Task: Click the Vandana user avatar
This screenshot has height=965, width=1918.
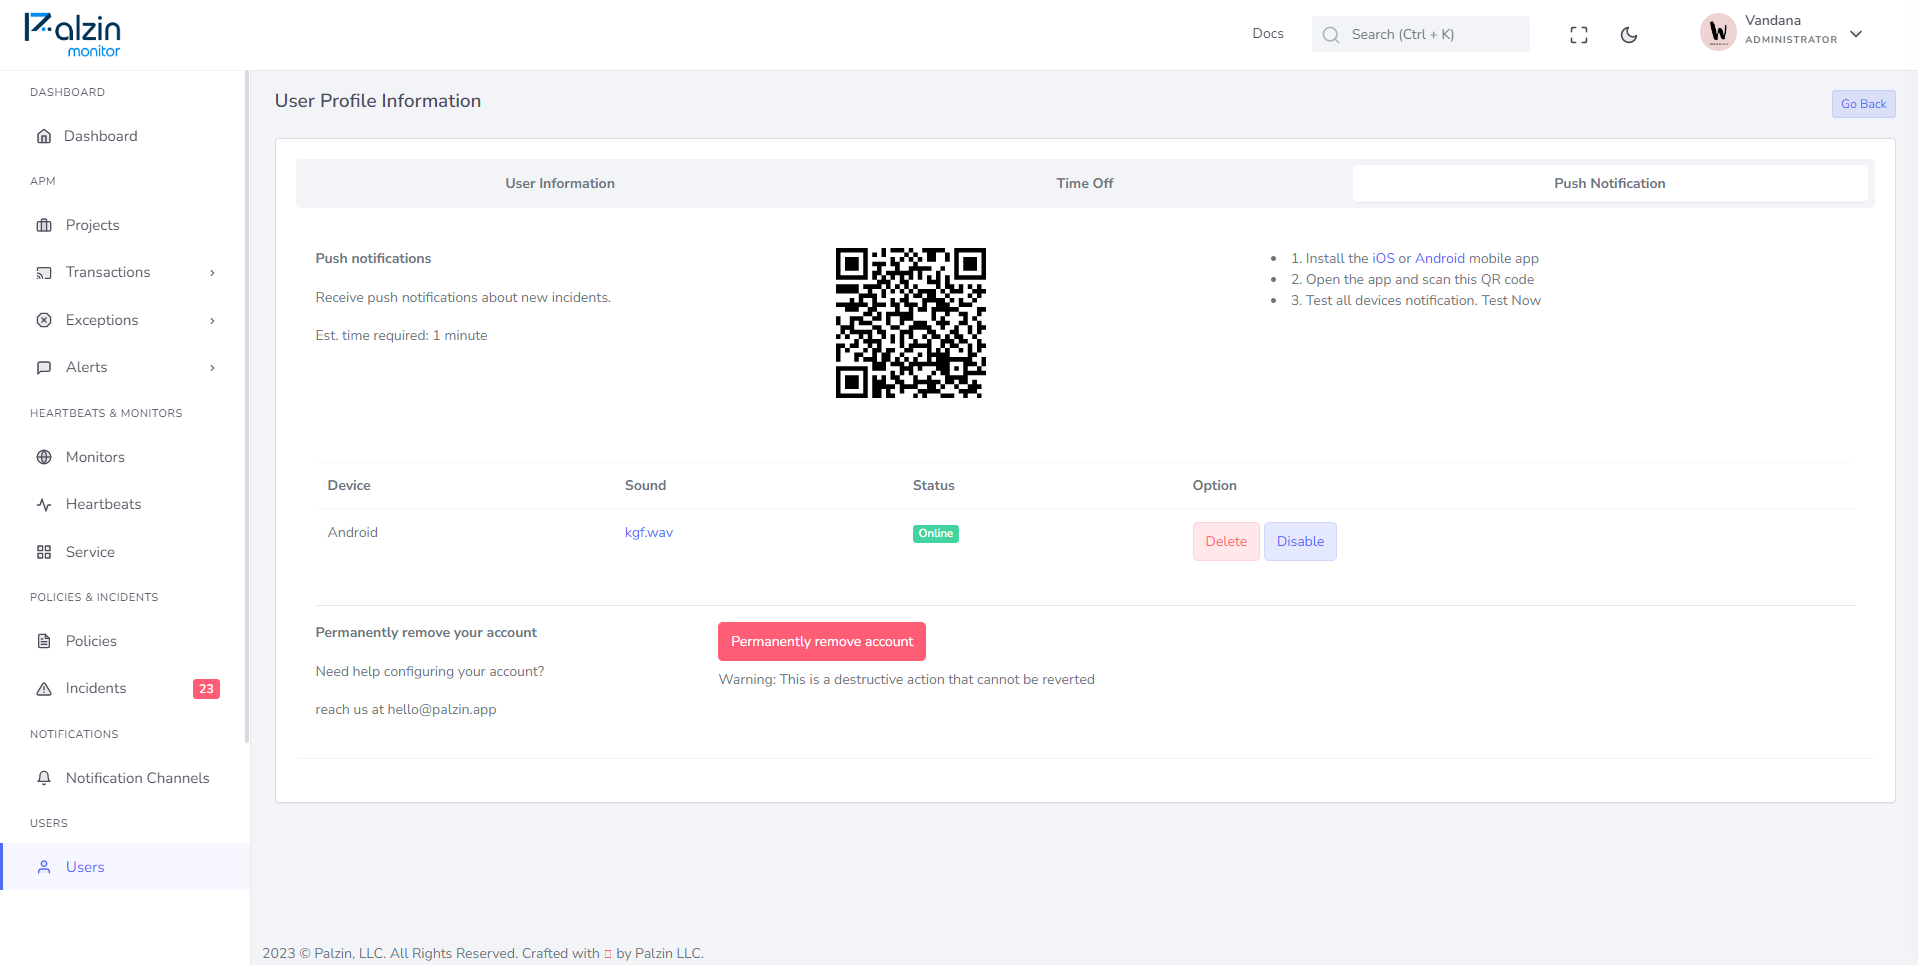Action: pyautogui.click(x=1718, y=32)
